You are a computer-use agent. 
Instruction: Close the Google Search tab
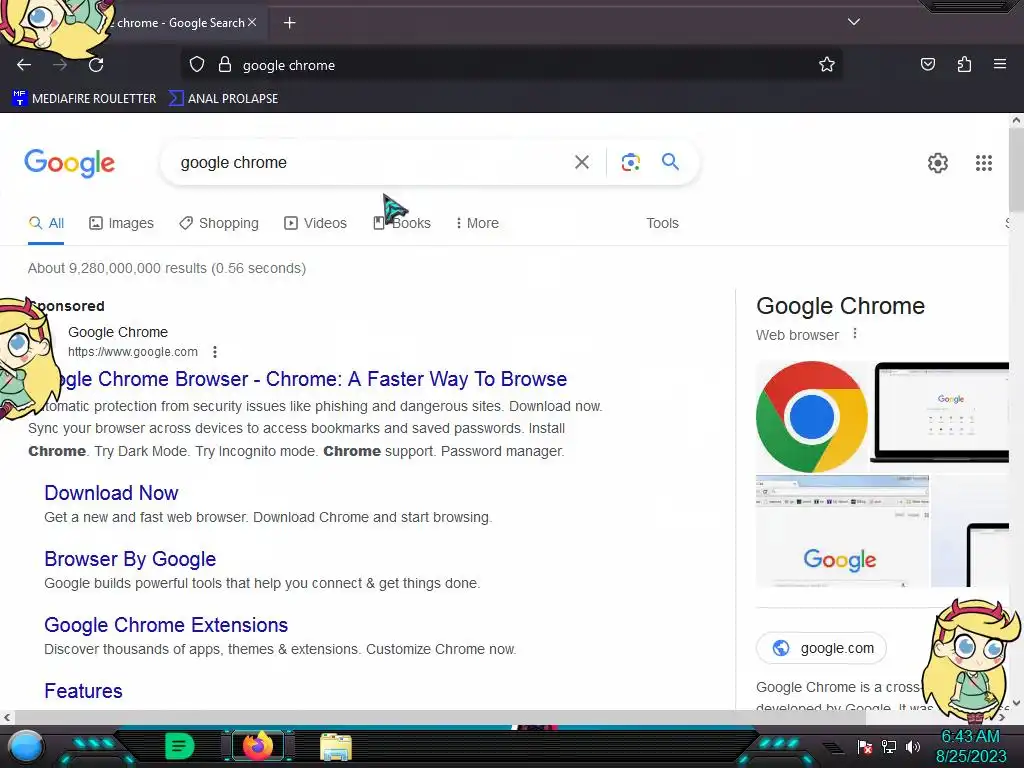(x=252, y=22)
